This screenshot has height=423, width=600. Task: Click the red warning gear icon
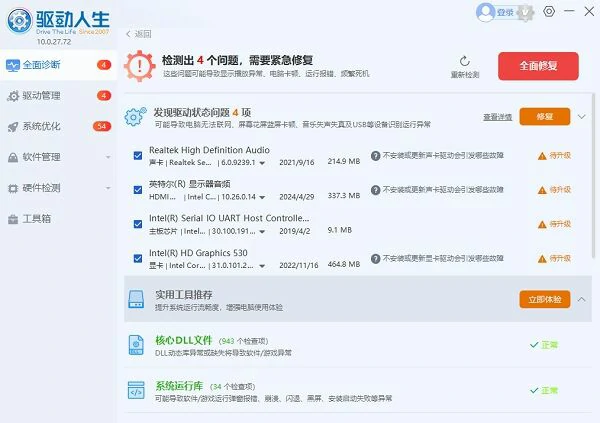(x=140, y=66)
